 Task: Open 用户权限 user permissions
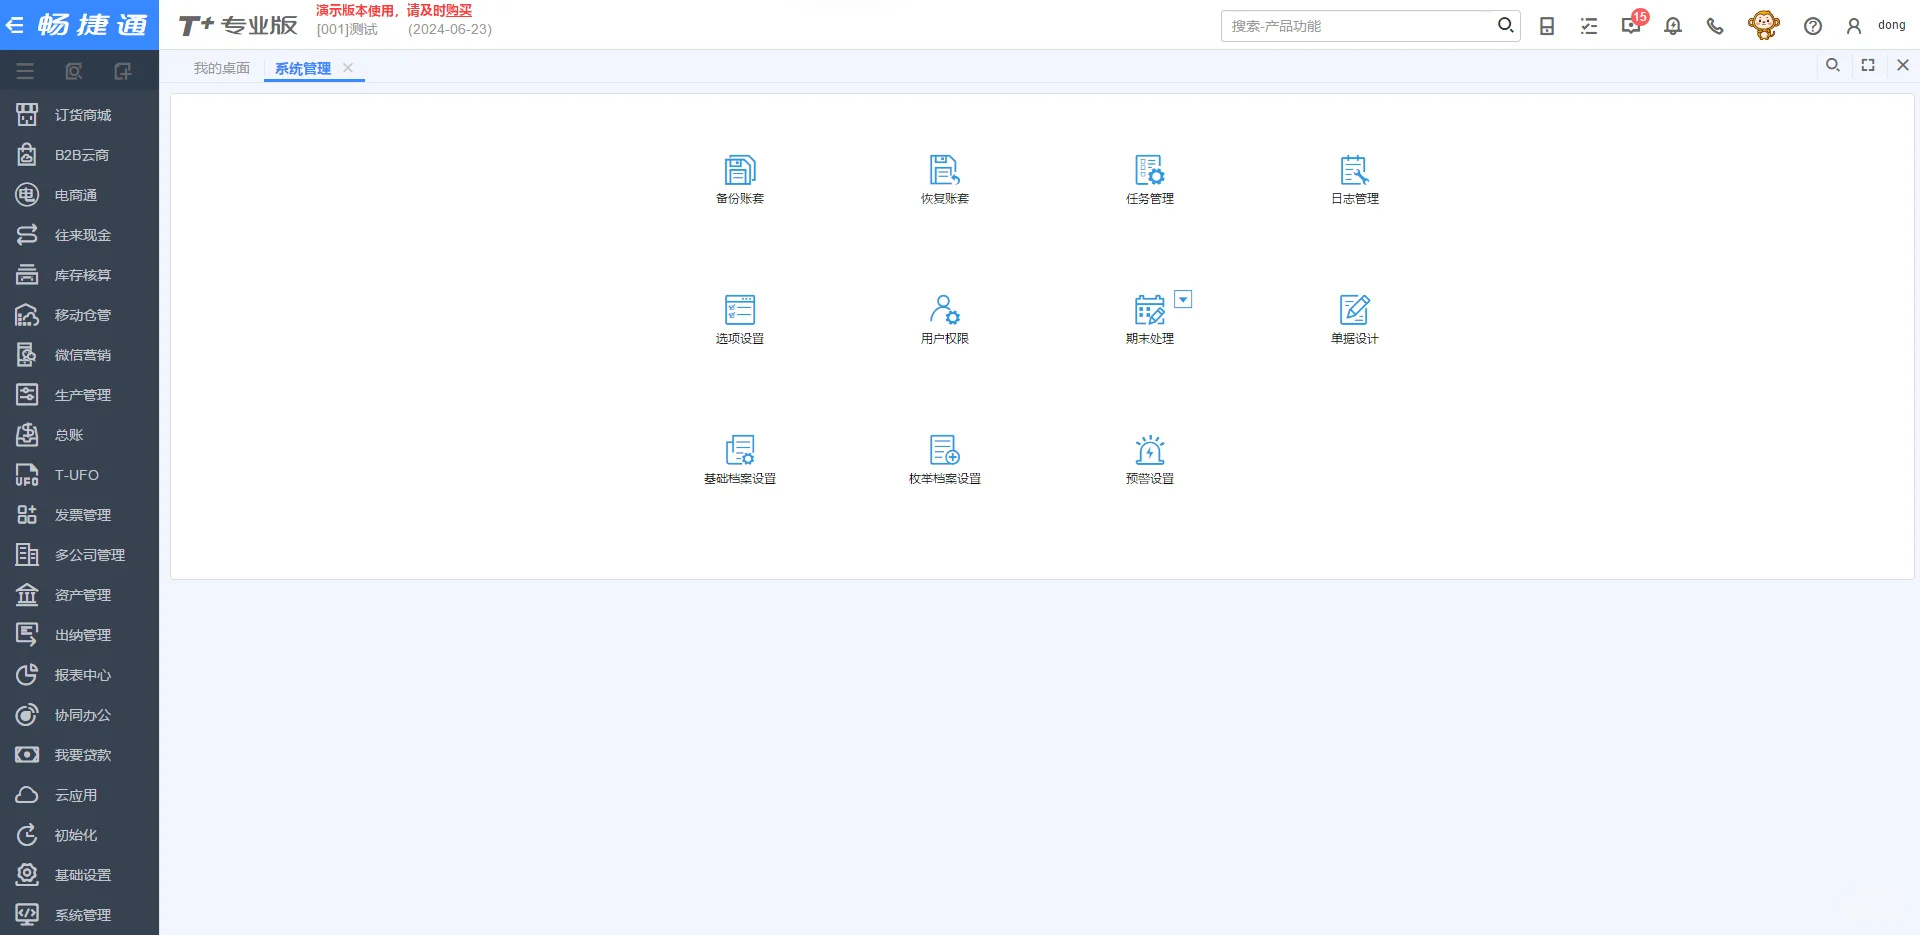tap(945, 320)
